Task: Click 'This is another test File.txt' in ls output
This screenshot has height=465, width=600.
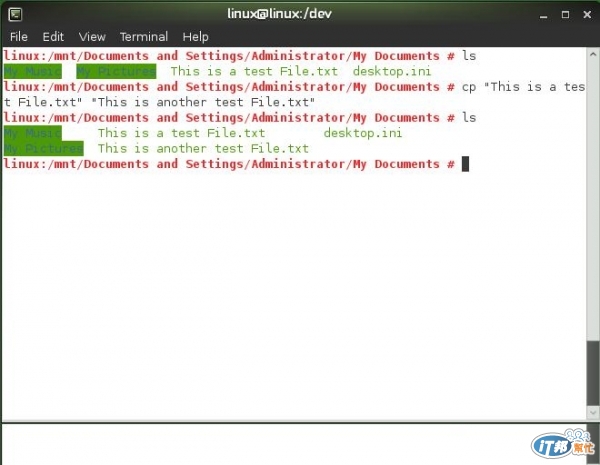Action: point(203,148)
